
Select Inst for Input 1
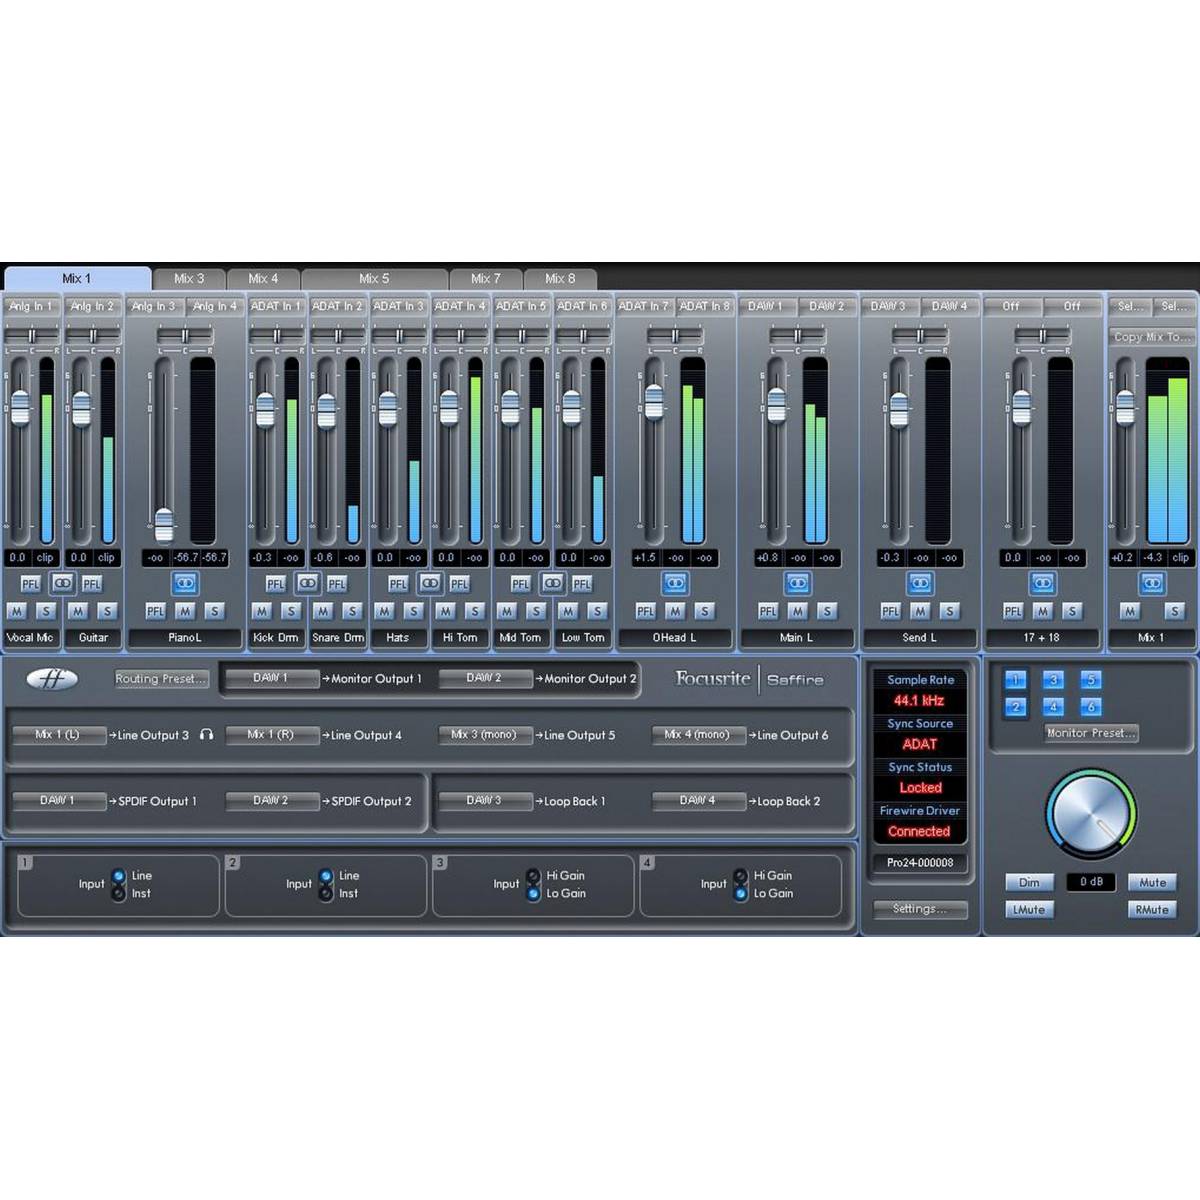(119, 893)
